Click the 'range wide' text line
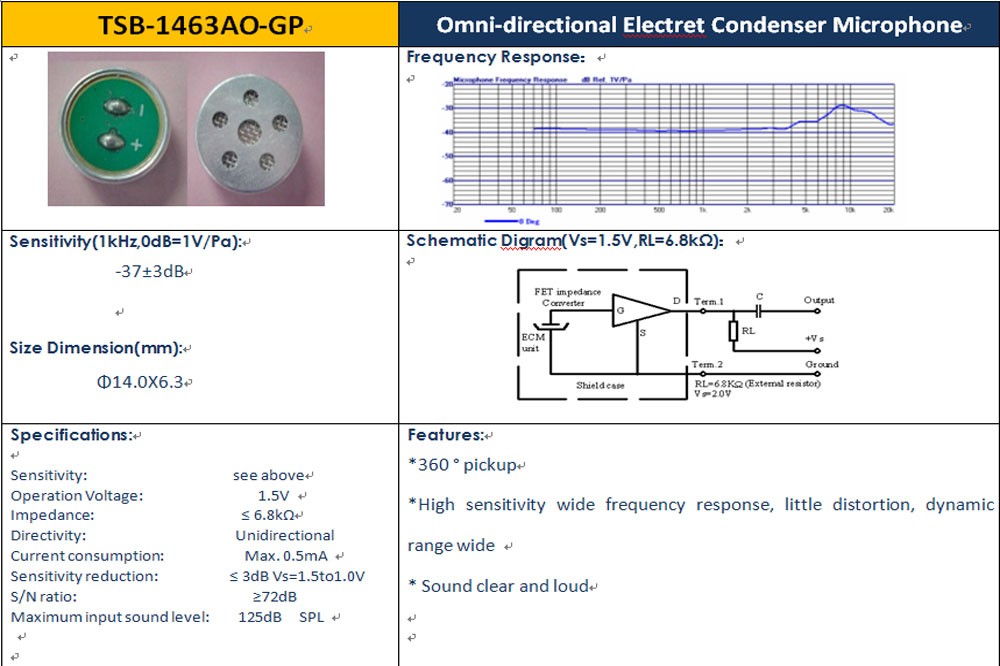 [x=451, y=545]
